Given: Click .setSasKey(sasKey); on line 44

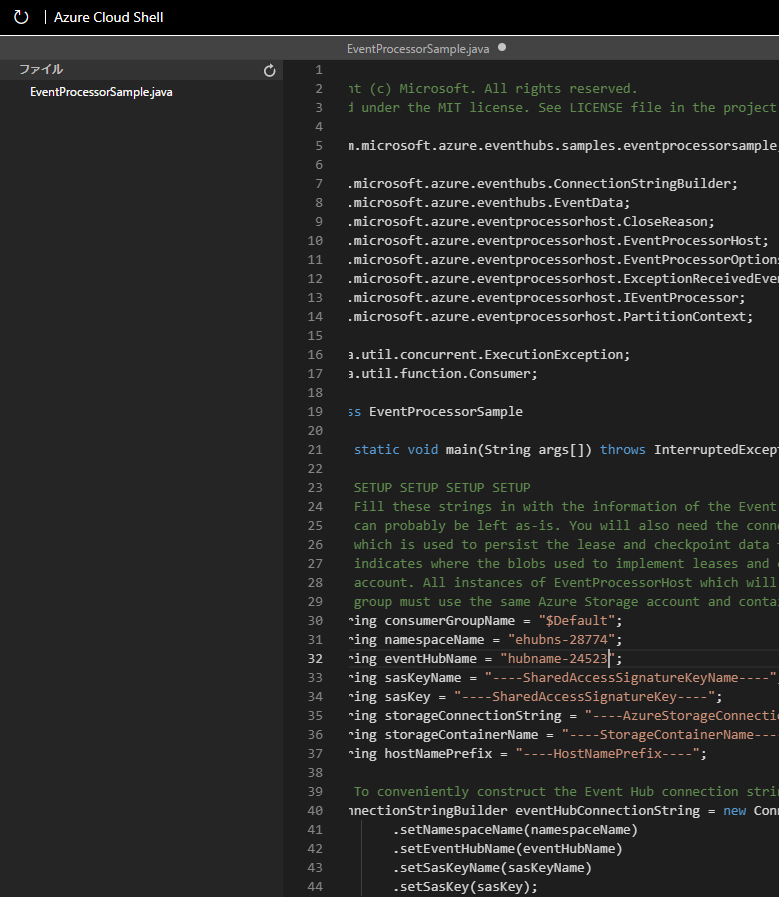Looking at the screenshot, I should pos(465,886).
